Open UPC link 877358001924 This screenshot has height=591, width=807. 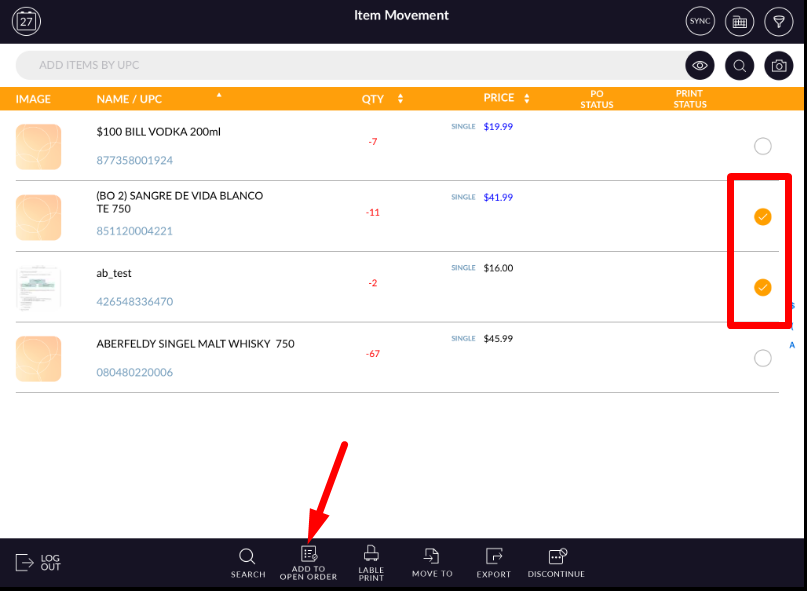point(135,160)
